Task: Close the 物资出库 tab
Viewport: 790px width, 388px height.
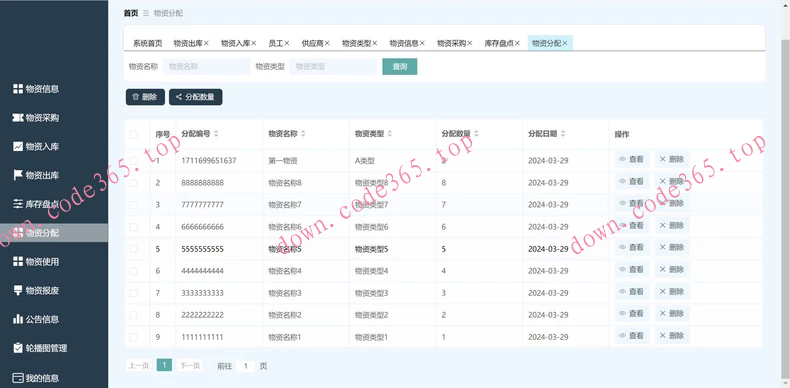Action: (x=206, y=43)
